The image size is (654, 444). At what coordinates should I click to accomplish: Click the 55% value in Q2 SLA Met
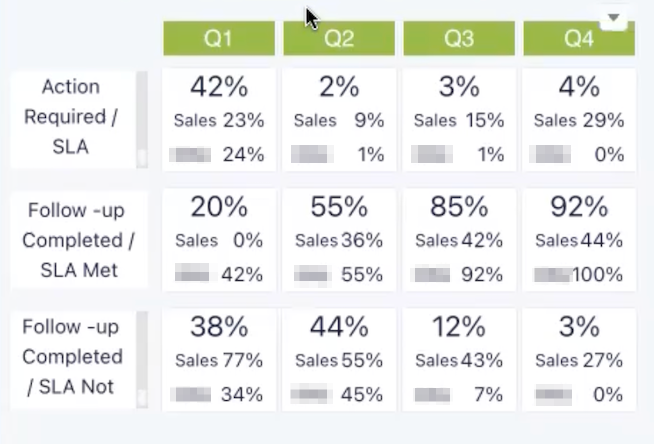click(x=339, y=208)
